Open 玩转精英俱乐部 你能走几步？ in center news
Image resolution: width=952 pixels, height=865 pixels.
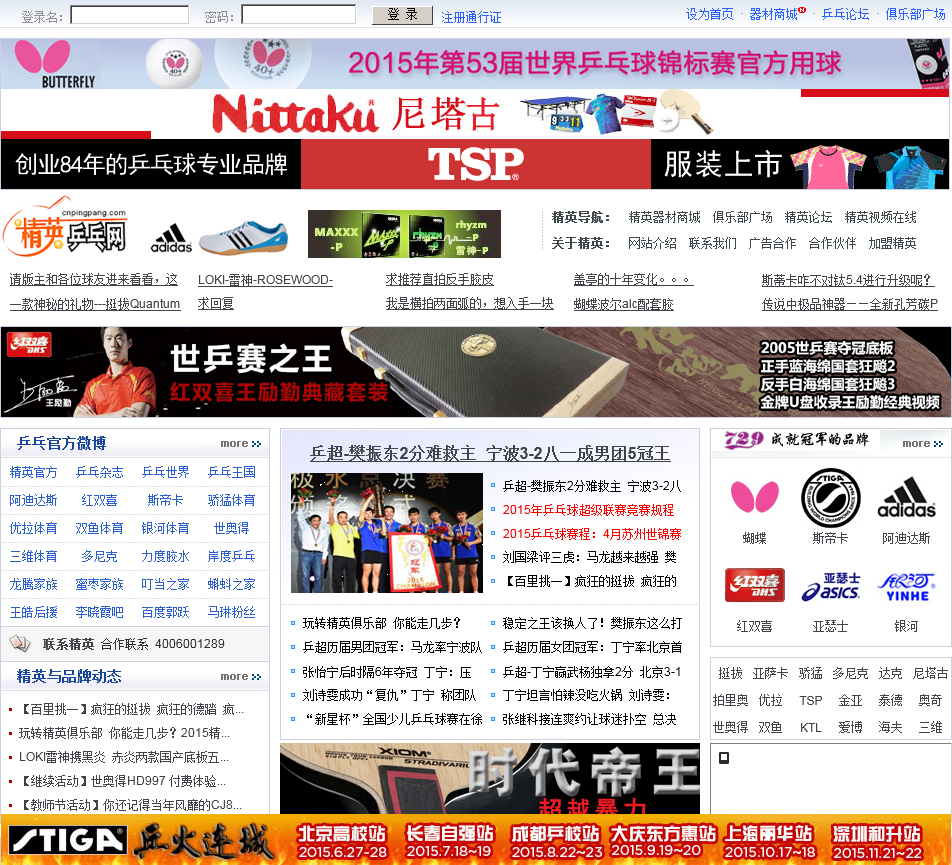[381, 623]
